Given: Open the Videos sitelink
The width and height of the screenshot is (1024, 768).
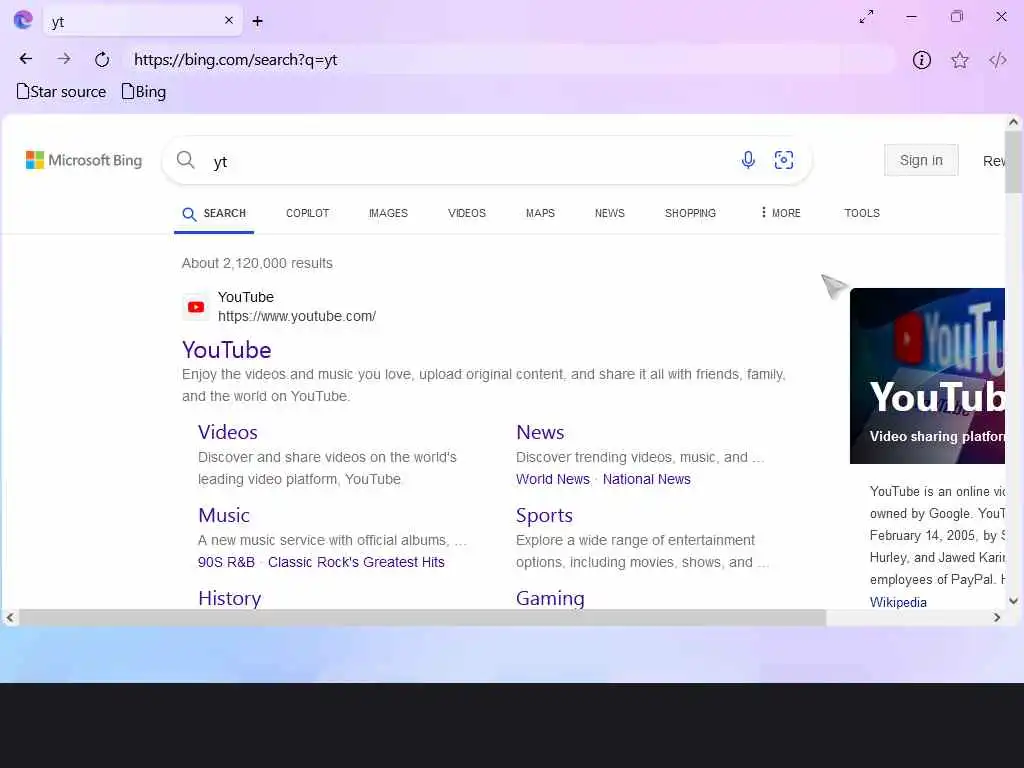Looking at the screenshot, I should click(228, 432).
